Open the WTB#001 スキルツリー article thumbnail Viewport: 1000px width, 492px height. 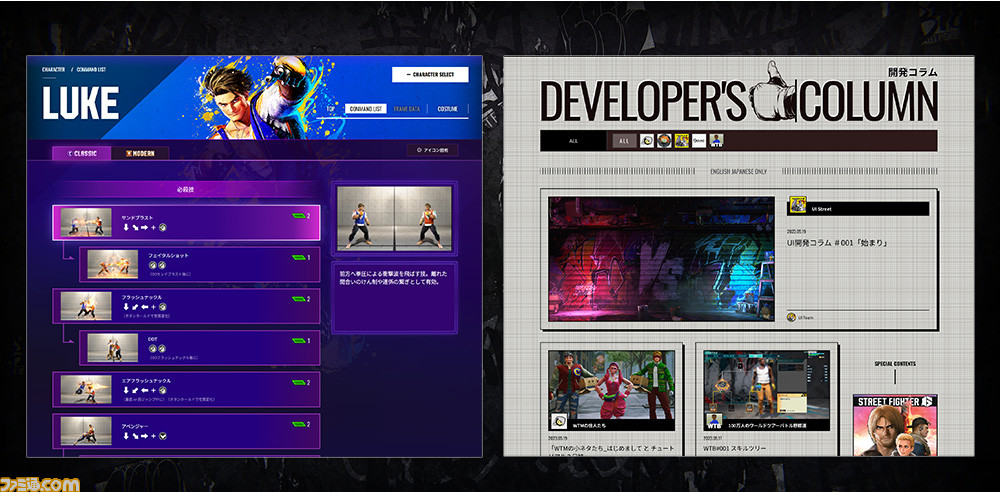(x=767, y=390)
